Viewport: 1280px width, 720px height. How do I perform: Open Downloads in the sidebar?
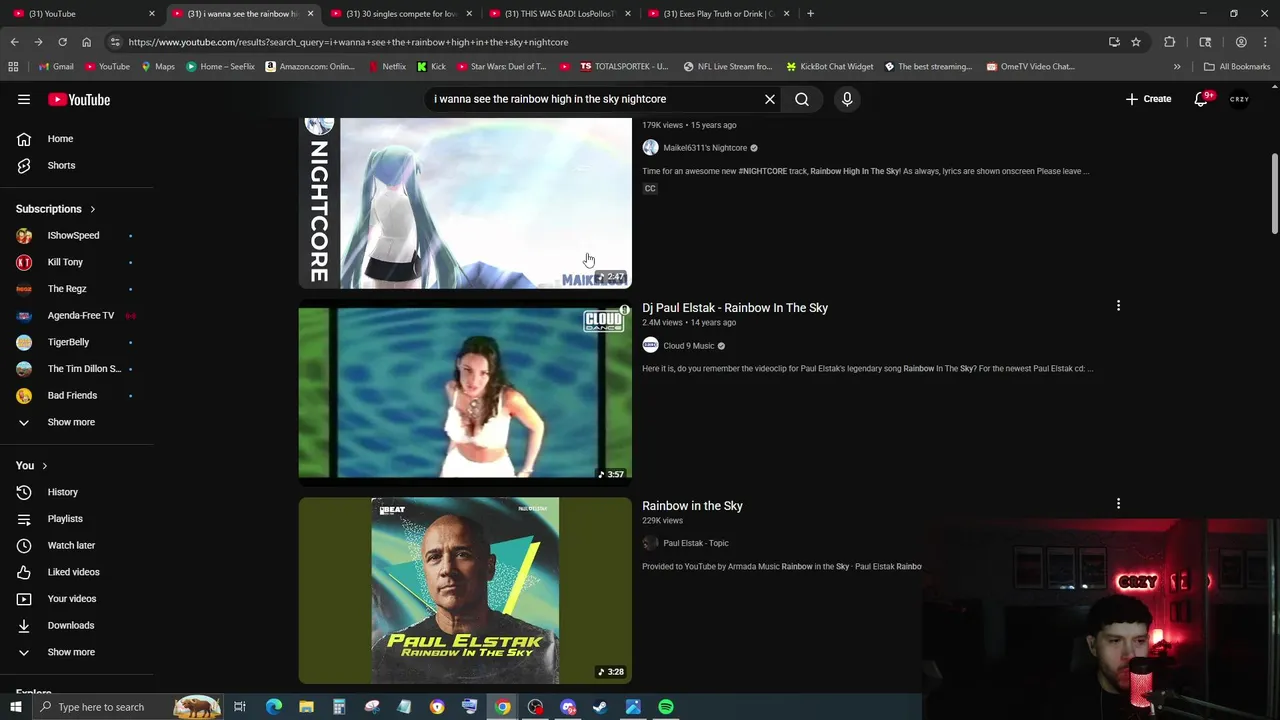70,625
